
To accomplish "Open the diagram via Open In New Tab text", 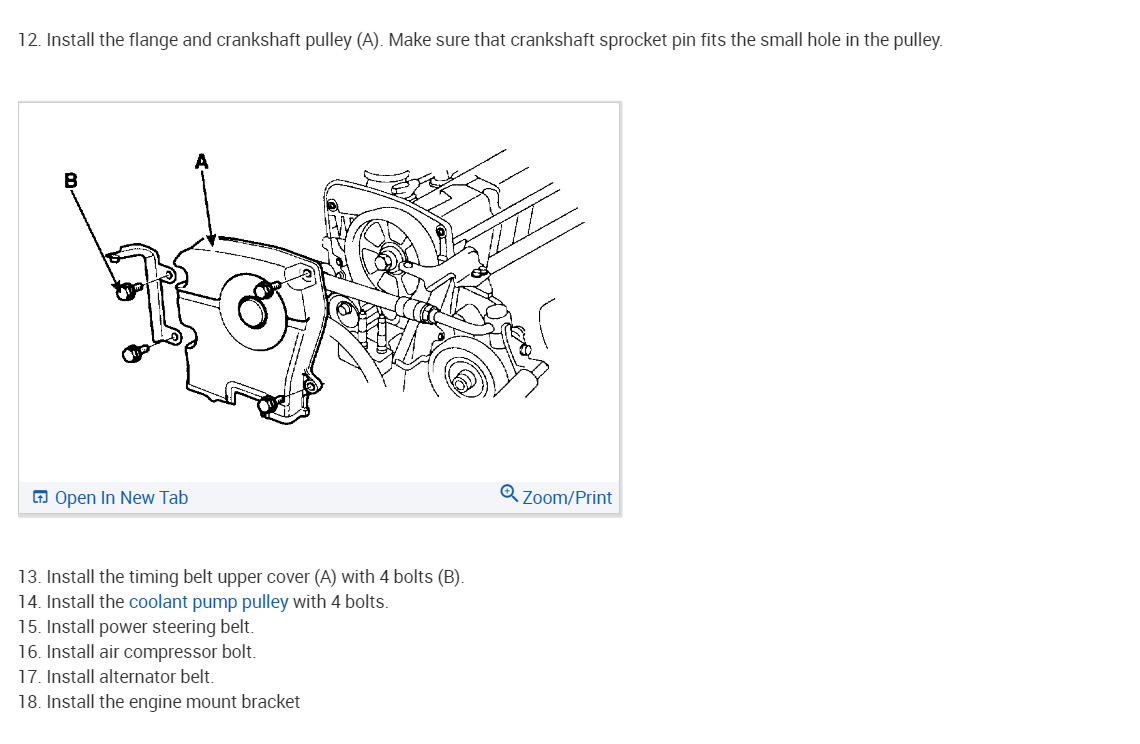I will [121, 497].
